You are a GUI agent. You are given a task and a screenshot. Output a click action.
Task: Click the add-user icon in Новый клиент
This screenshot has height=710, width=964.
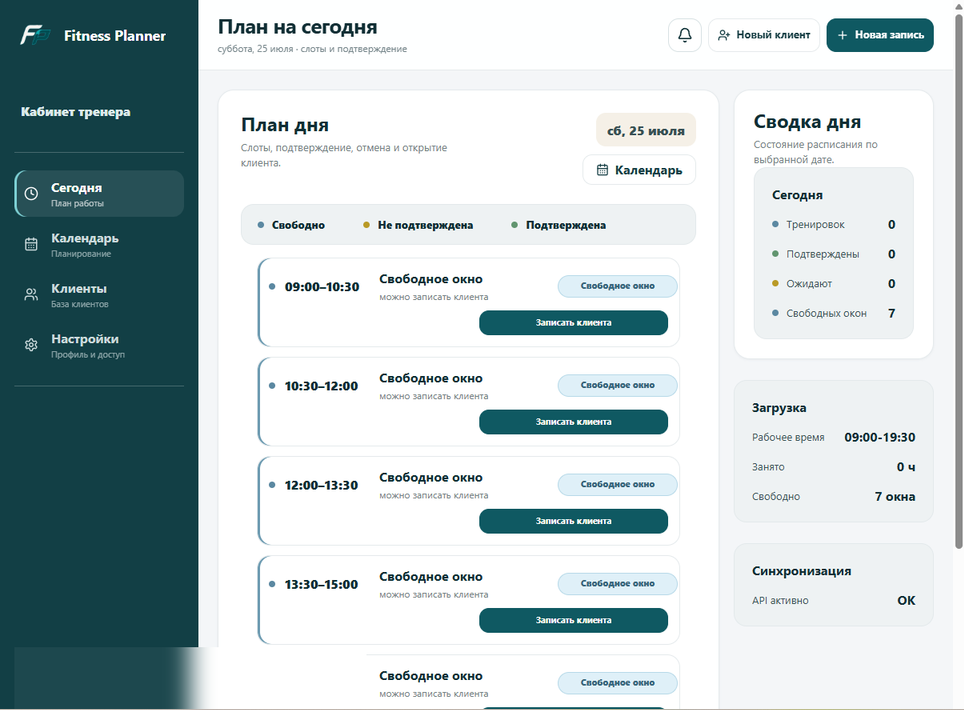pos(724,35)
